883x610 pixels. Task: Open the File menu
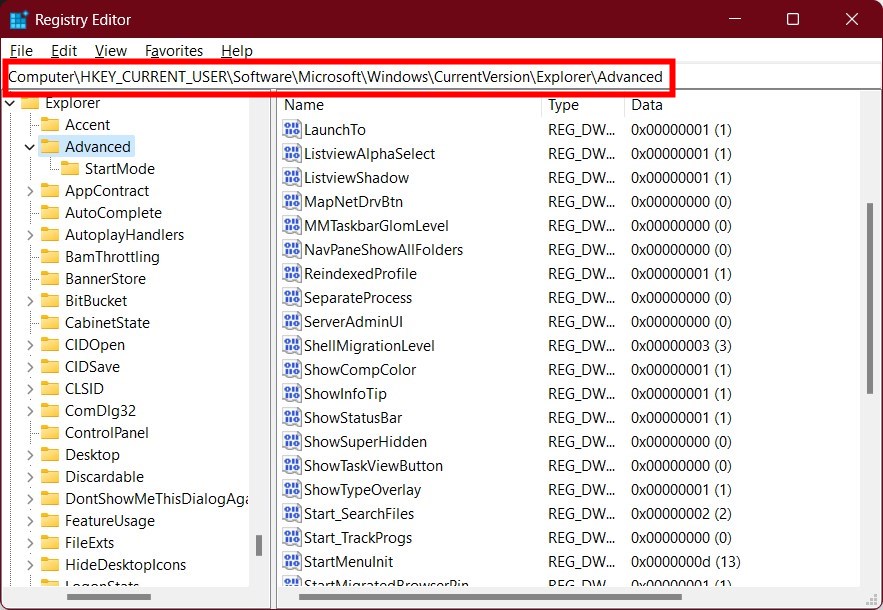click(x=21, y=51)
